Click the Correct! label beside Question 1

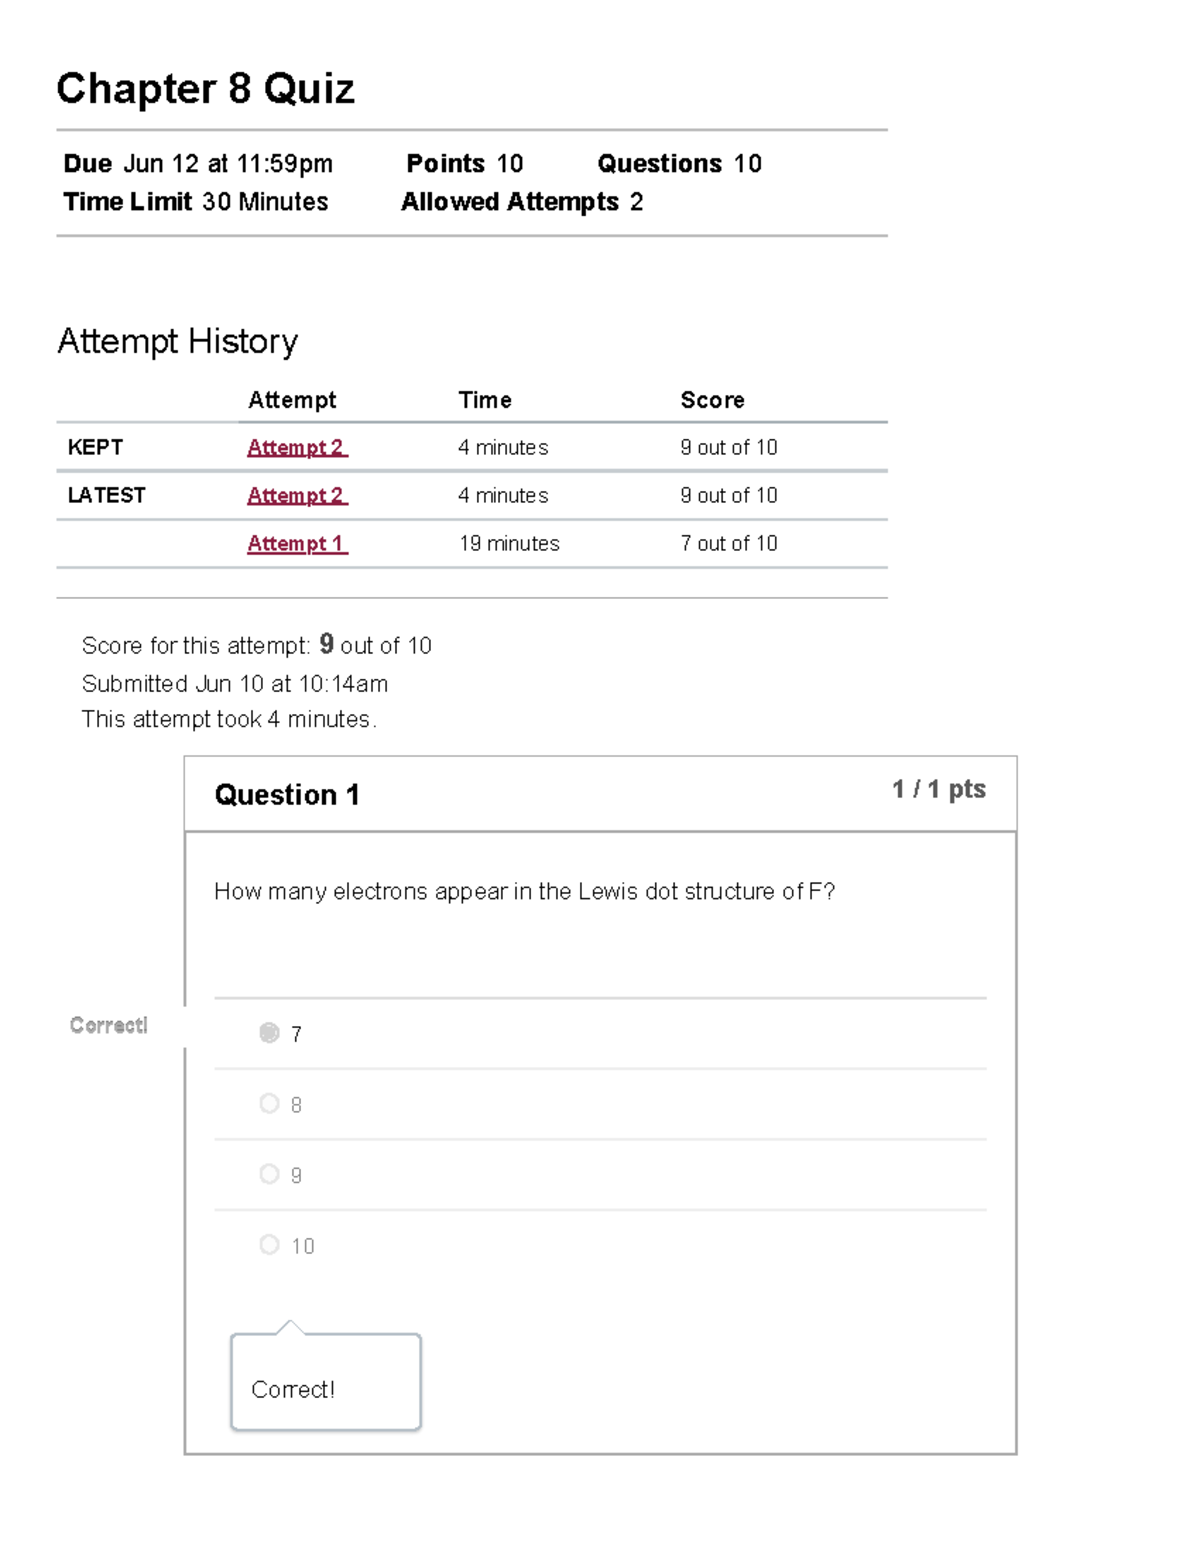click(x=108, y=1025)
